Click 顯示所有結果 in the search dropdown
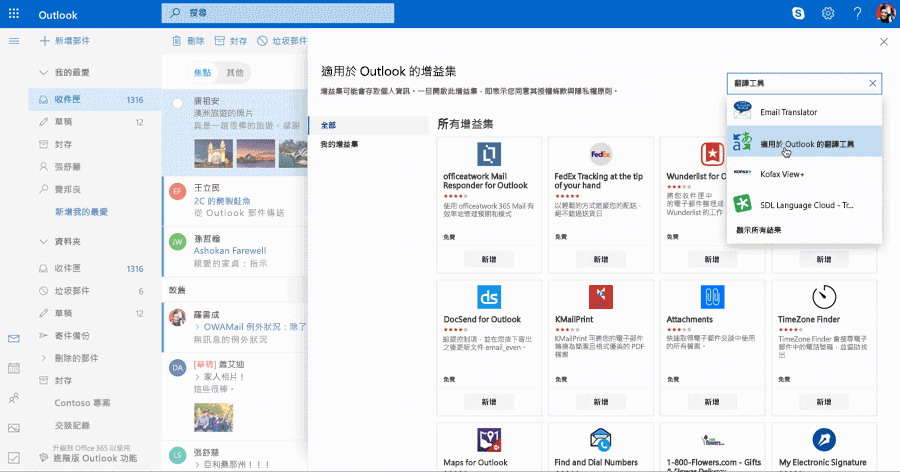 [x=758, y=230]
